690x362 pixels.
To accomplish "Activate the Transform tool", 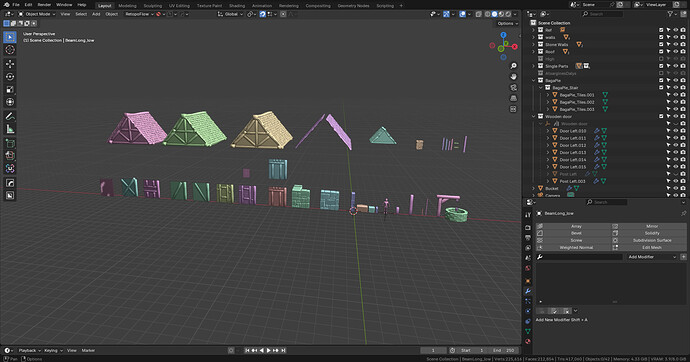I will coord(10,102).
